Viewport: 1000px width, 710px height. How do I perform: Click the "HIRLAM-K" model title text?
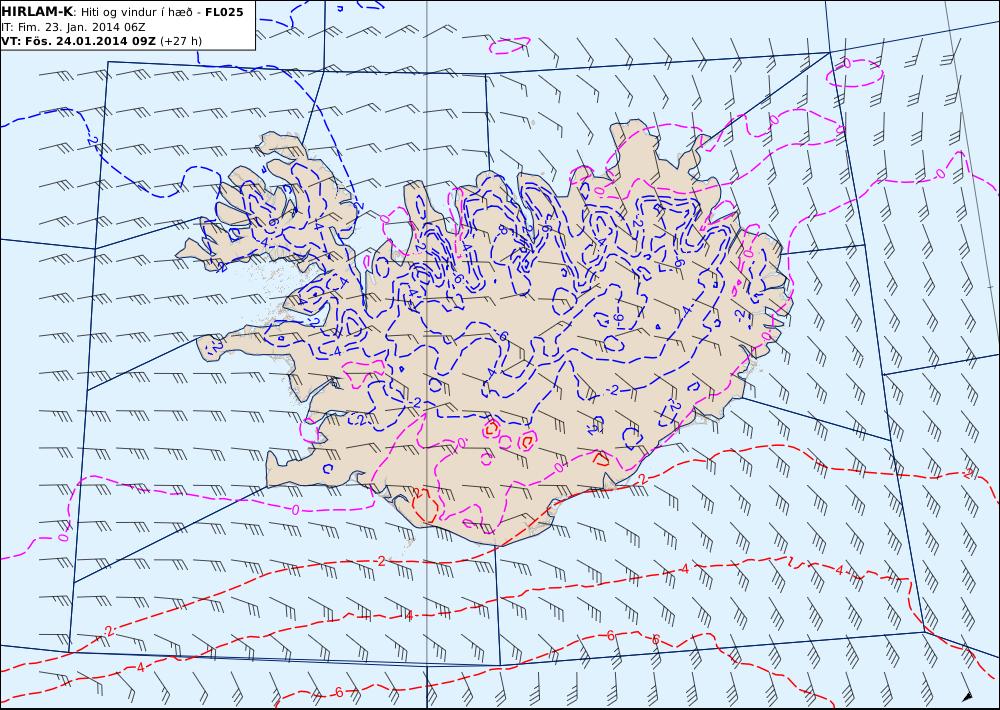[x=37, y=12]
